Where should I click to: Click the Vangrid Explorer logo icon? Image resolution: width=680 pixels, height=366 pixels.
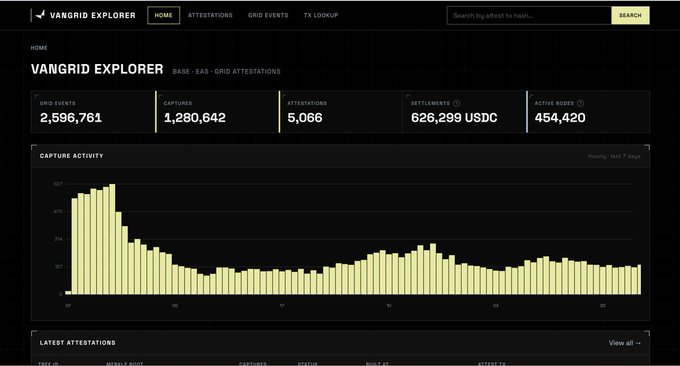click(x=40, y=15)
